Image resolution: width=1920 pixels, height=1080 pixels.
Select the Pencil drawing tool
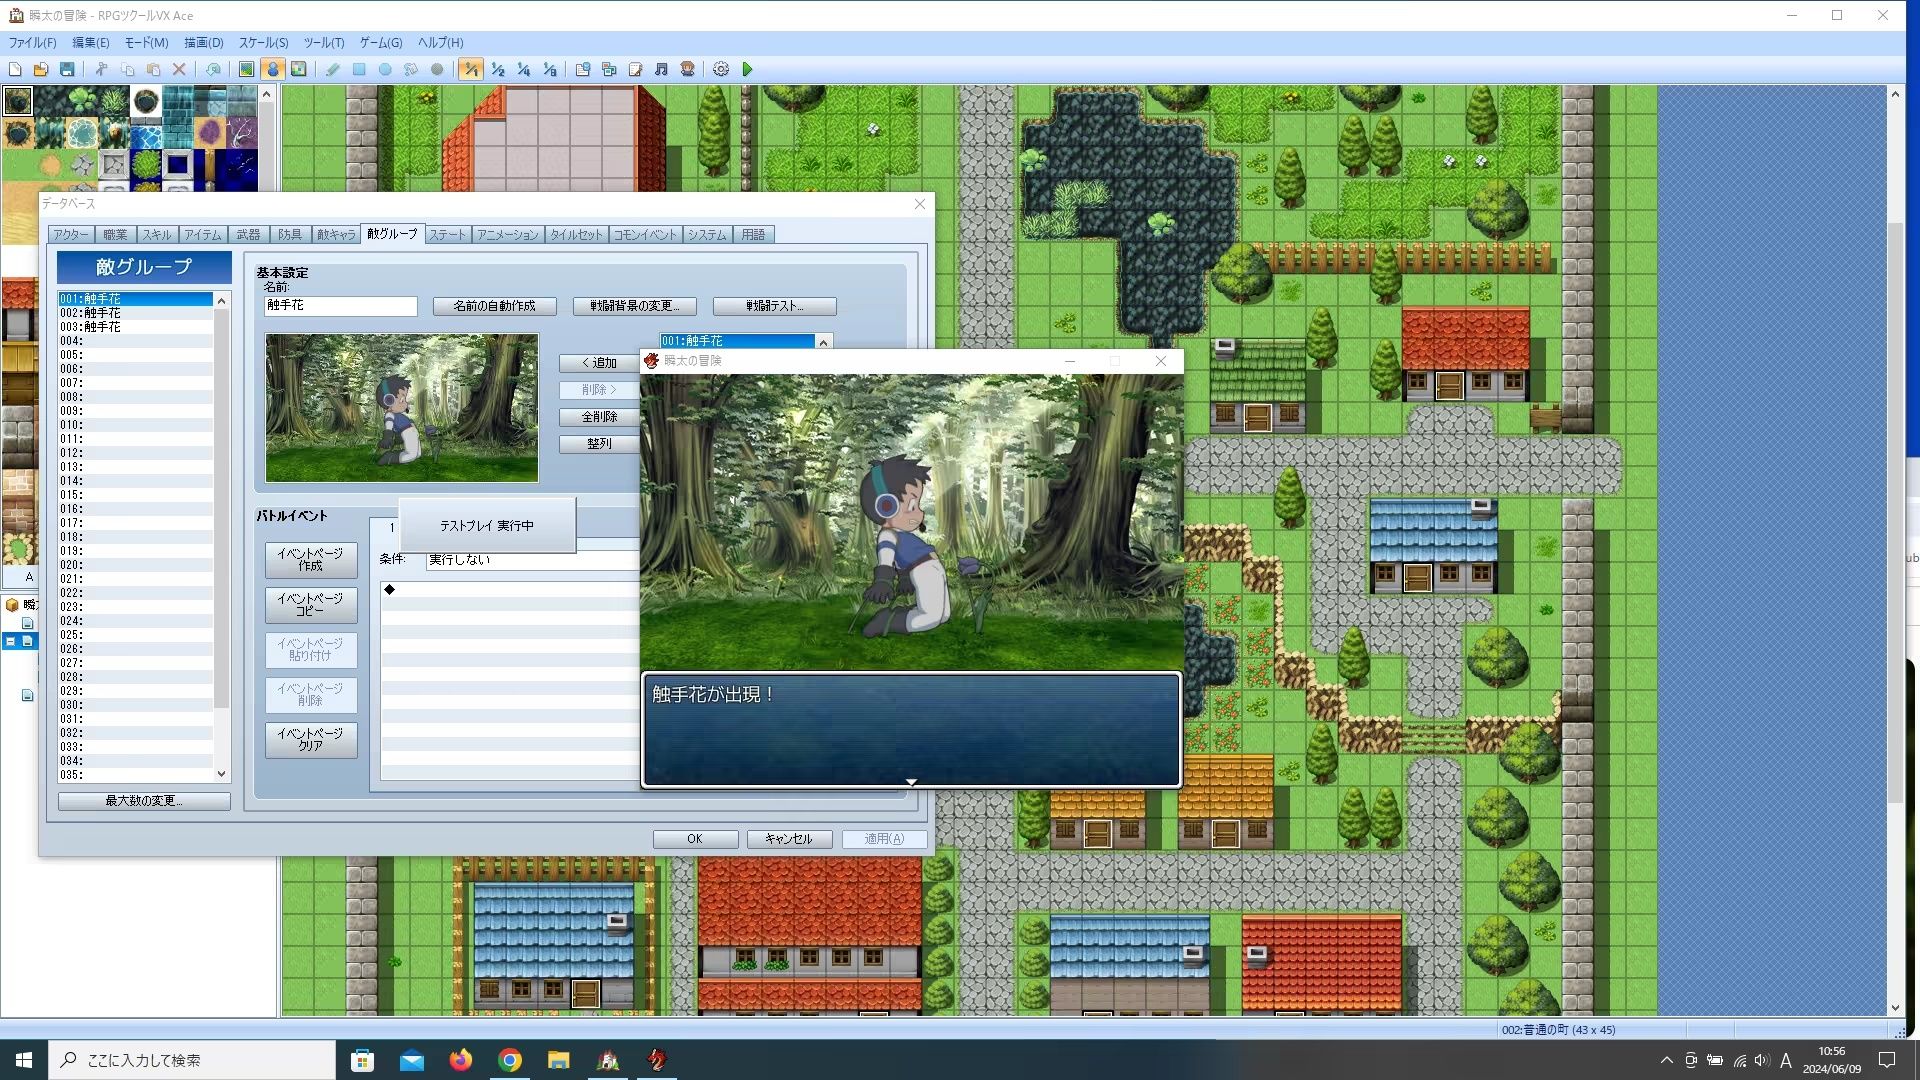(x=333, y=69)
